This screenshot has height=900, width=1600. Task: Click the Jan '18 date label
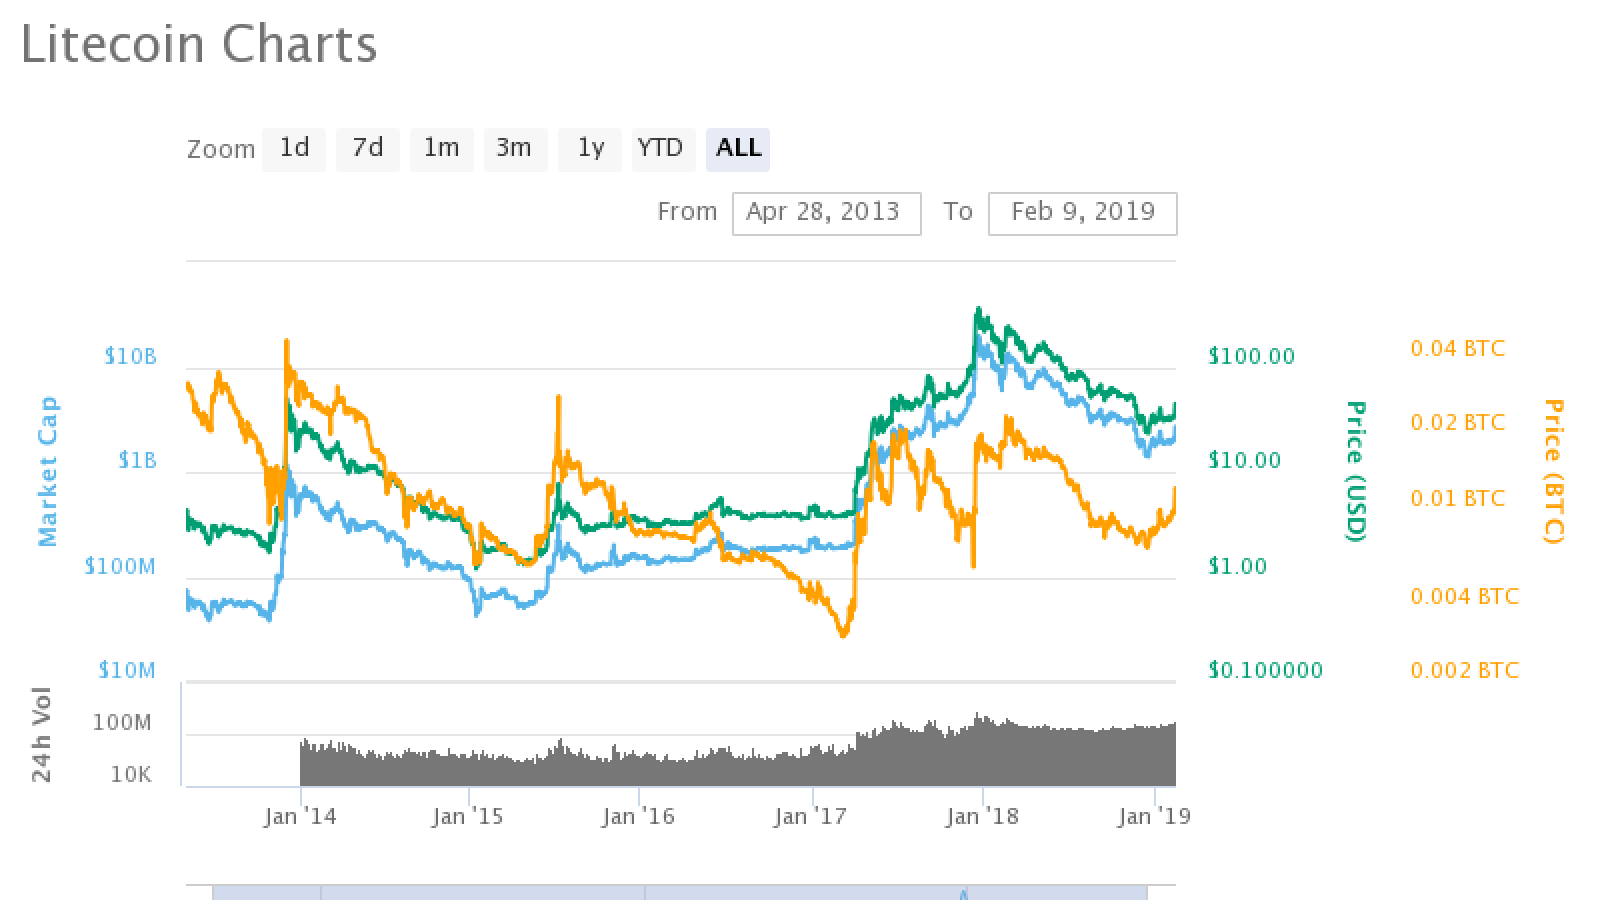(x=982, y=817)
